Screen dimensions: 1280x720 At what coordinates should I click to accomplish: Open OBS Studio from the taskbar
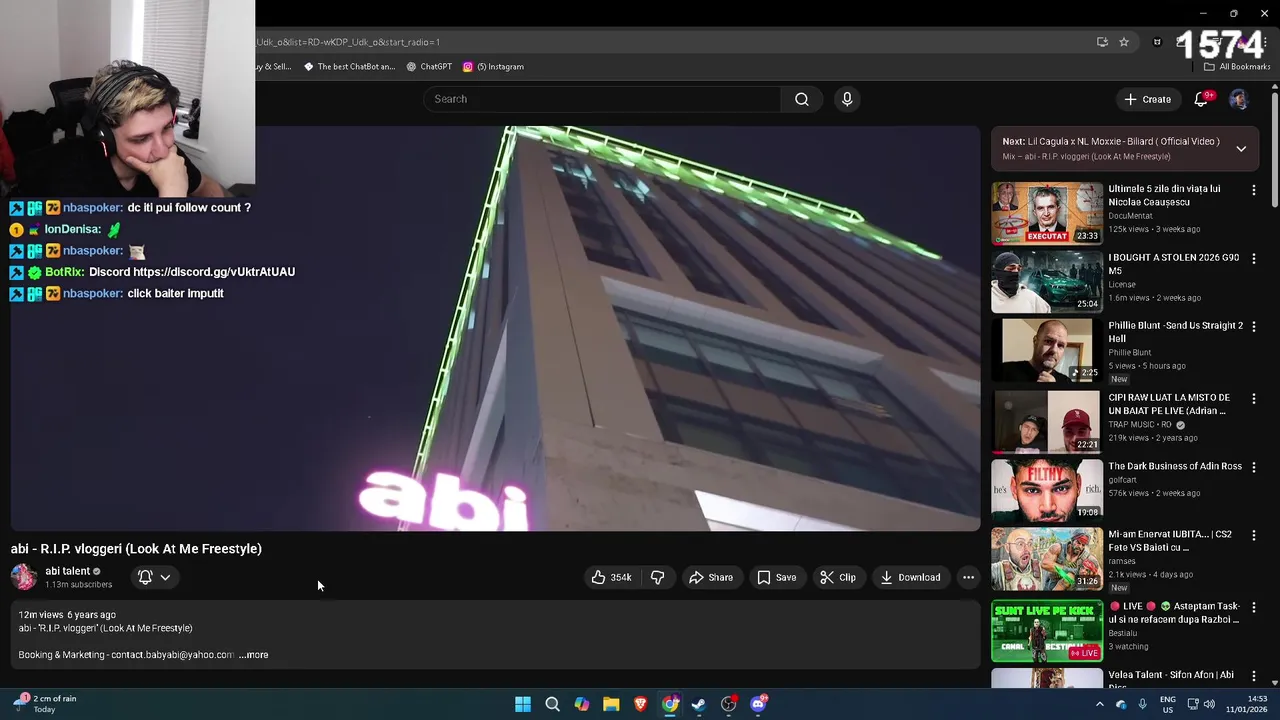click(728, 704)
